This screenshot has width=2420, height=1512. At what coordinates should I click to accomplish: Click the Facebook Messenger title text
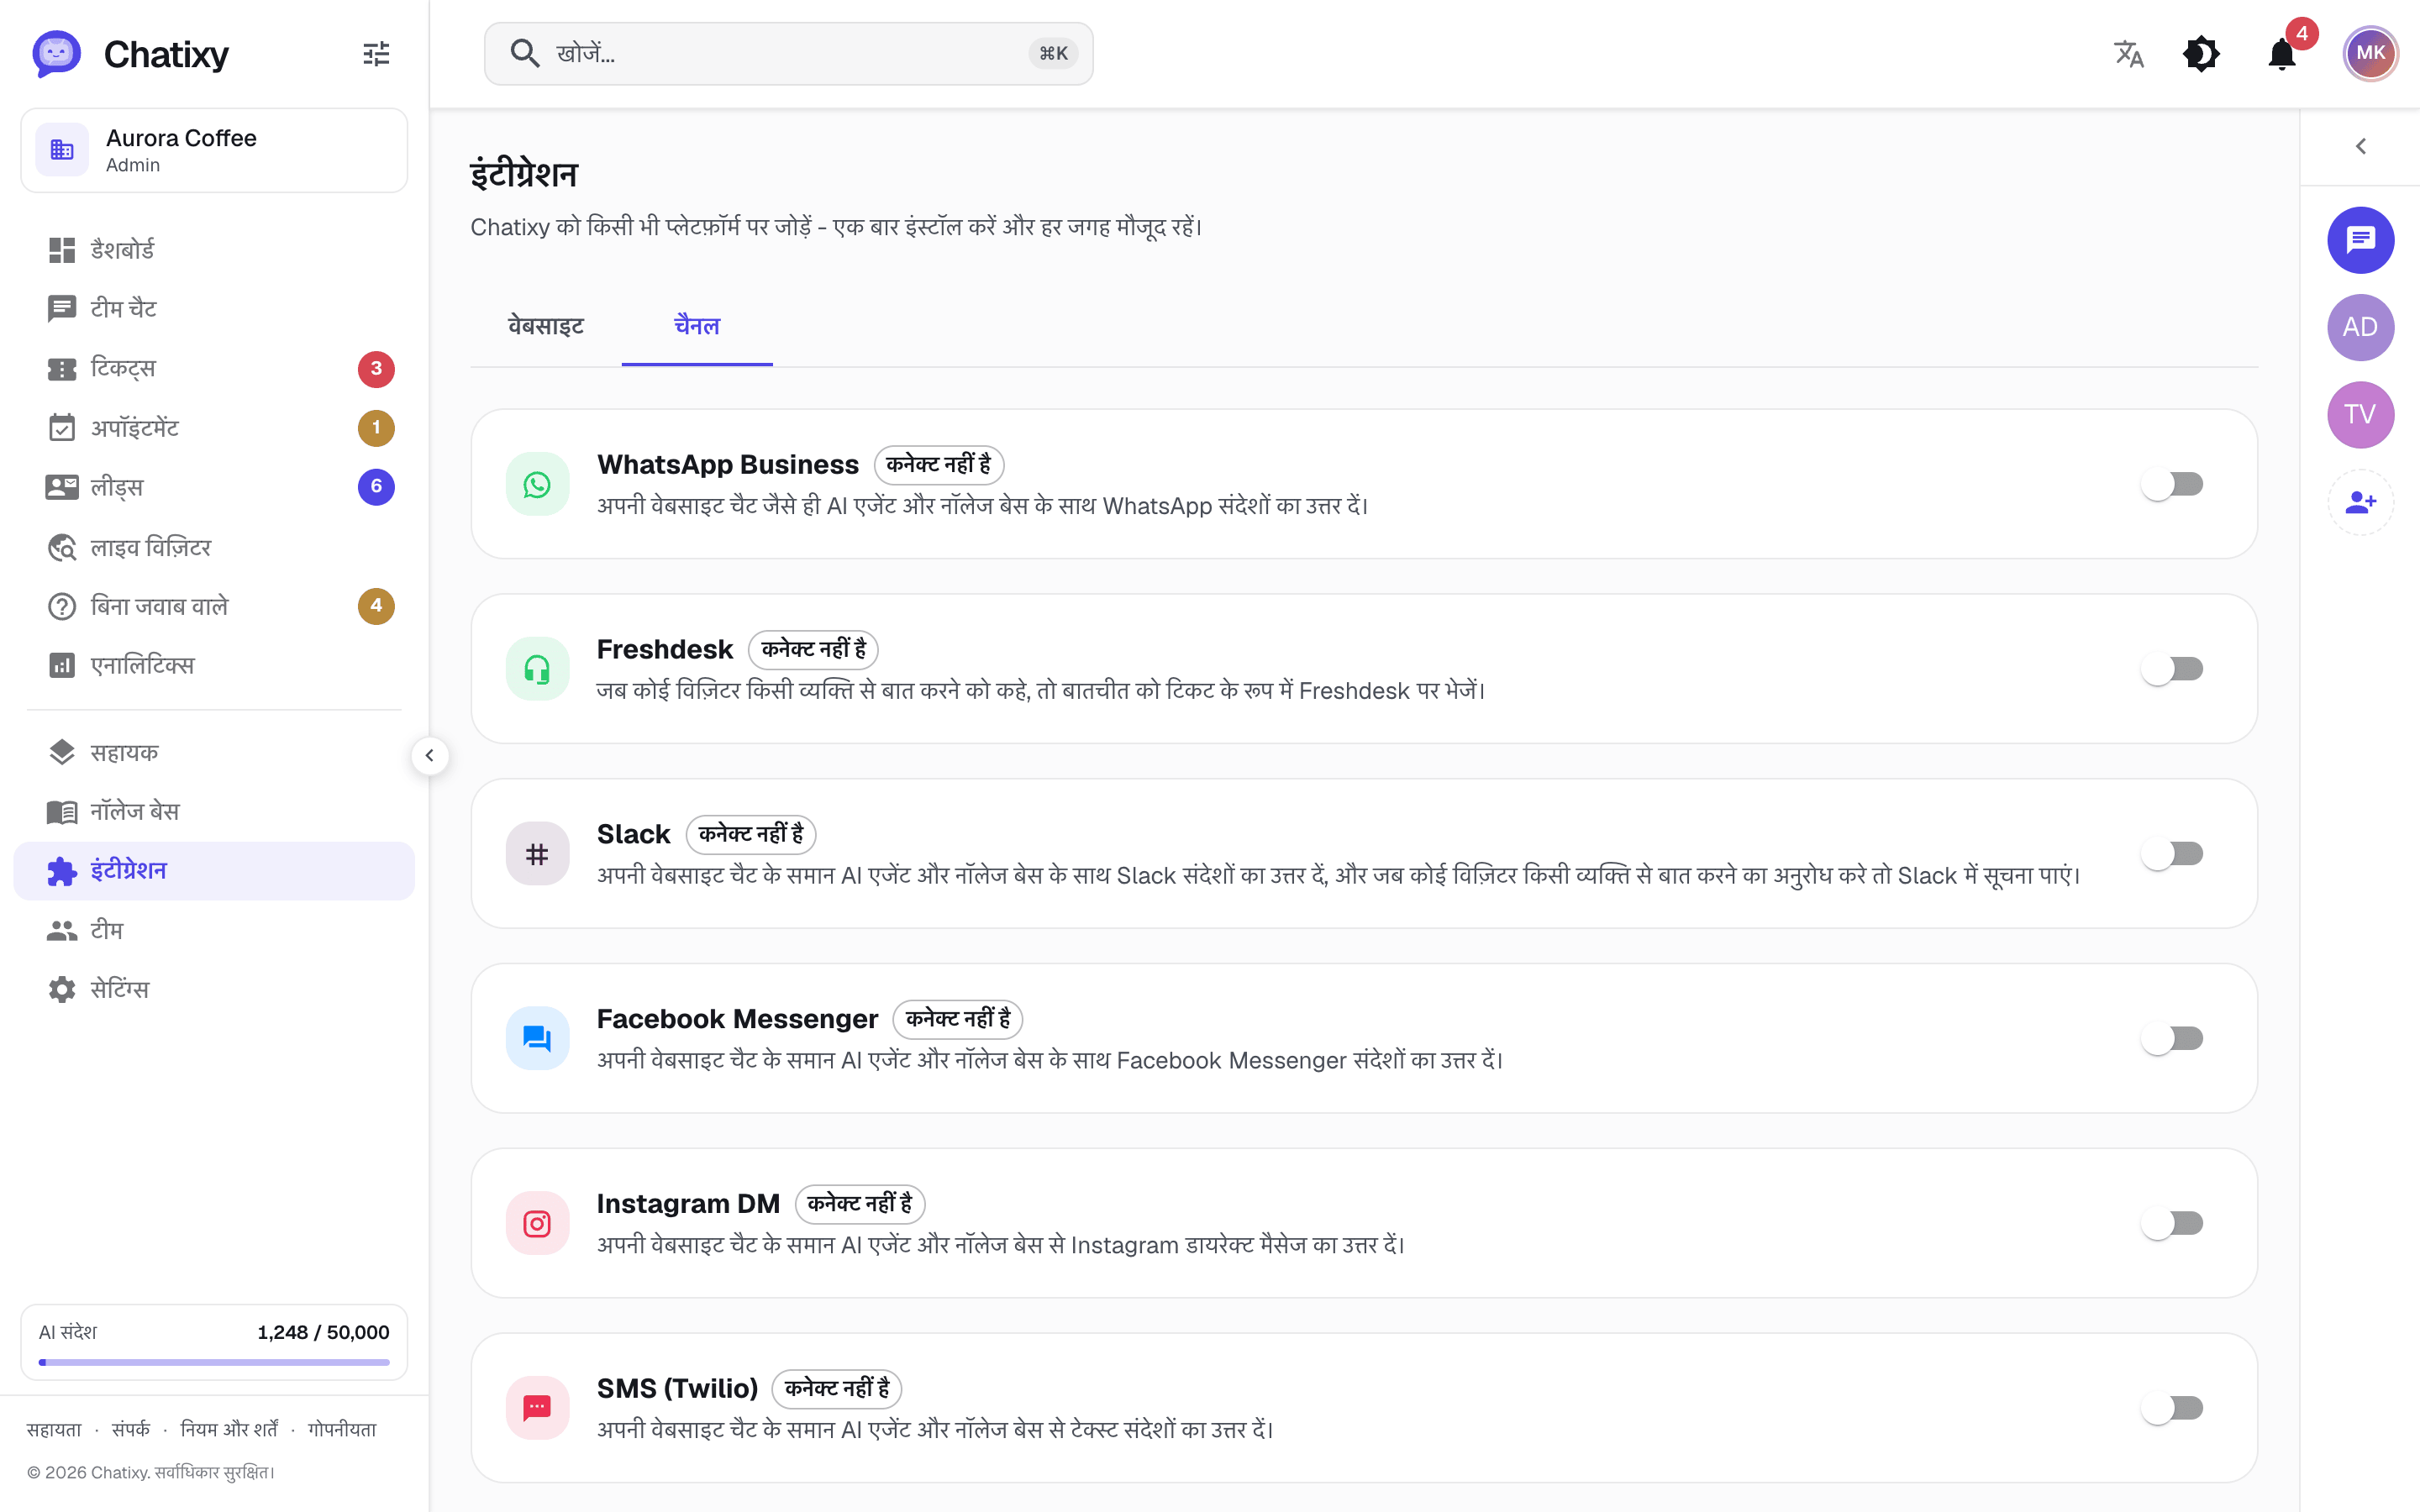(x=737, y=1019)
